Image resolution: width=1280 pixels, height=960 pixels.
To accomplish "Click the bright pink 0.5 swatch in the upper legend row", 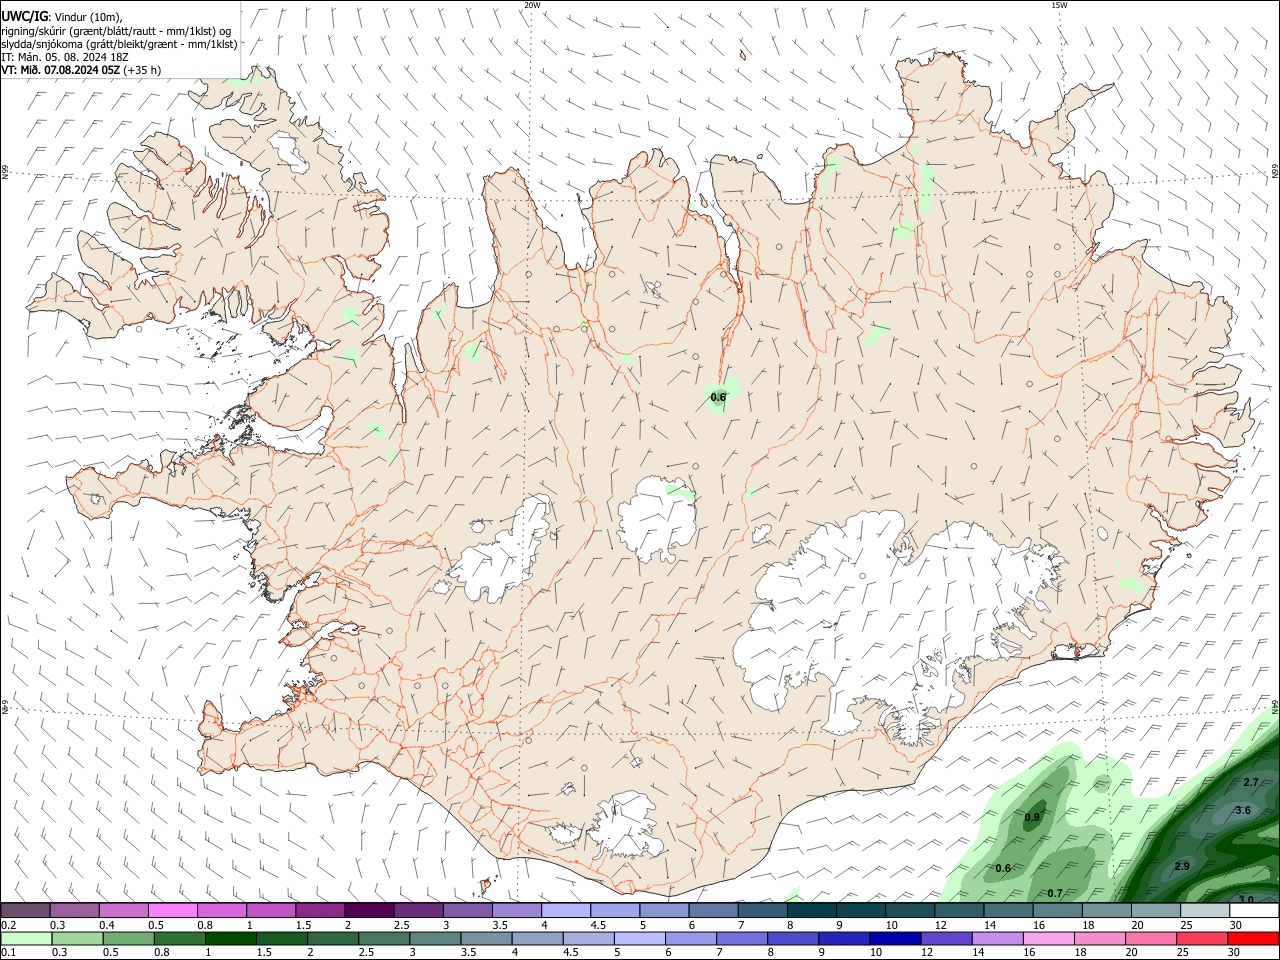I will 172,911.
